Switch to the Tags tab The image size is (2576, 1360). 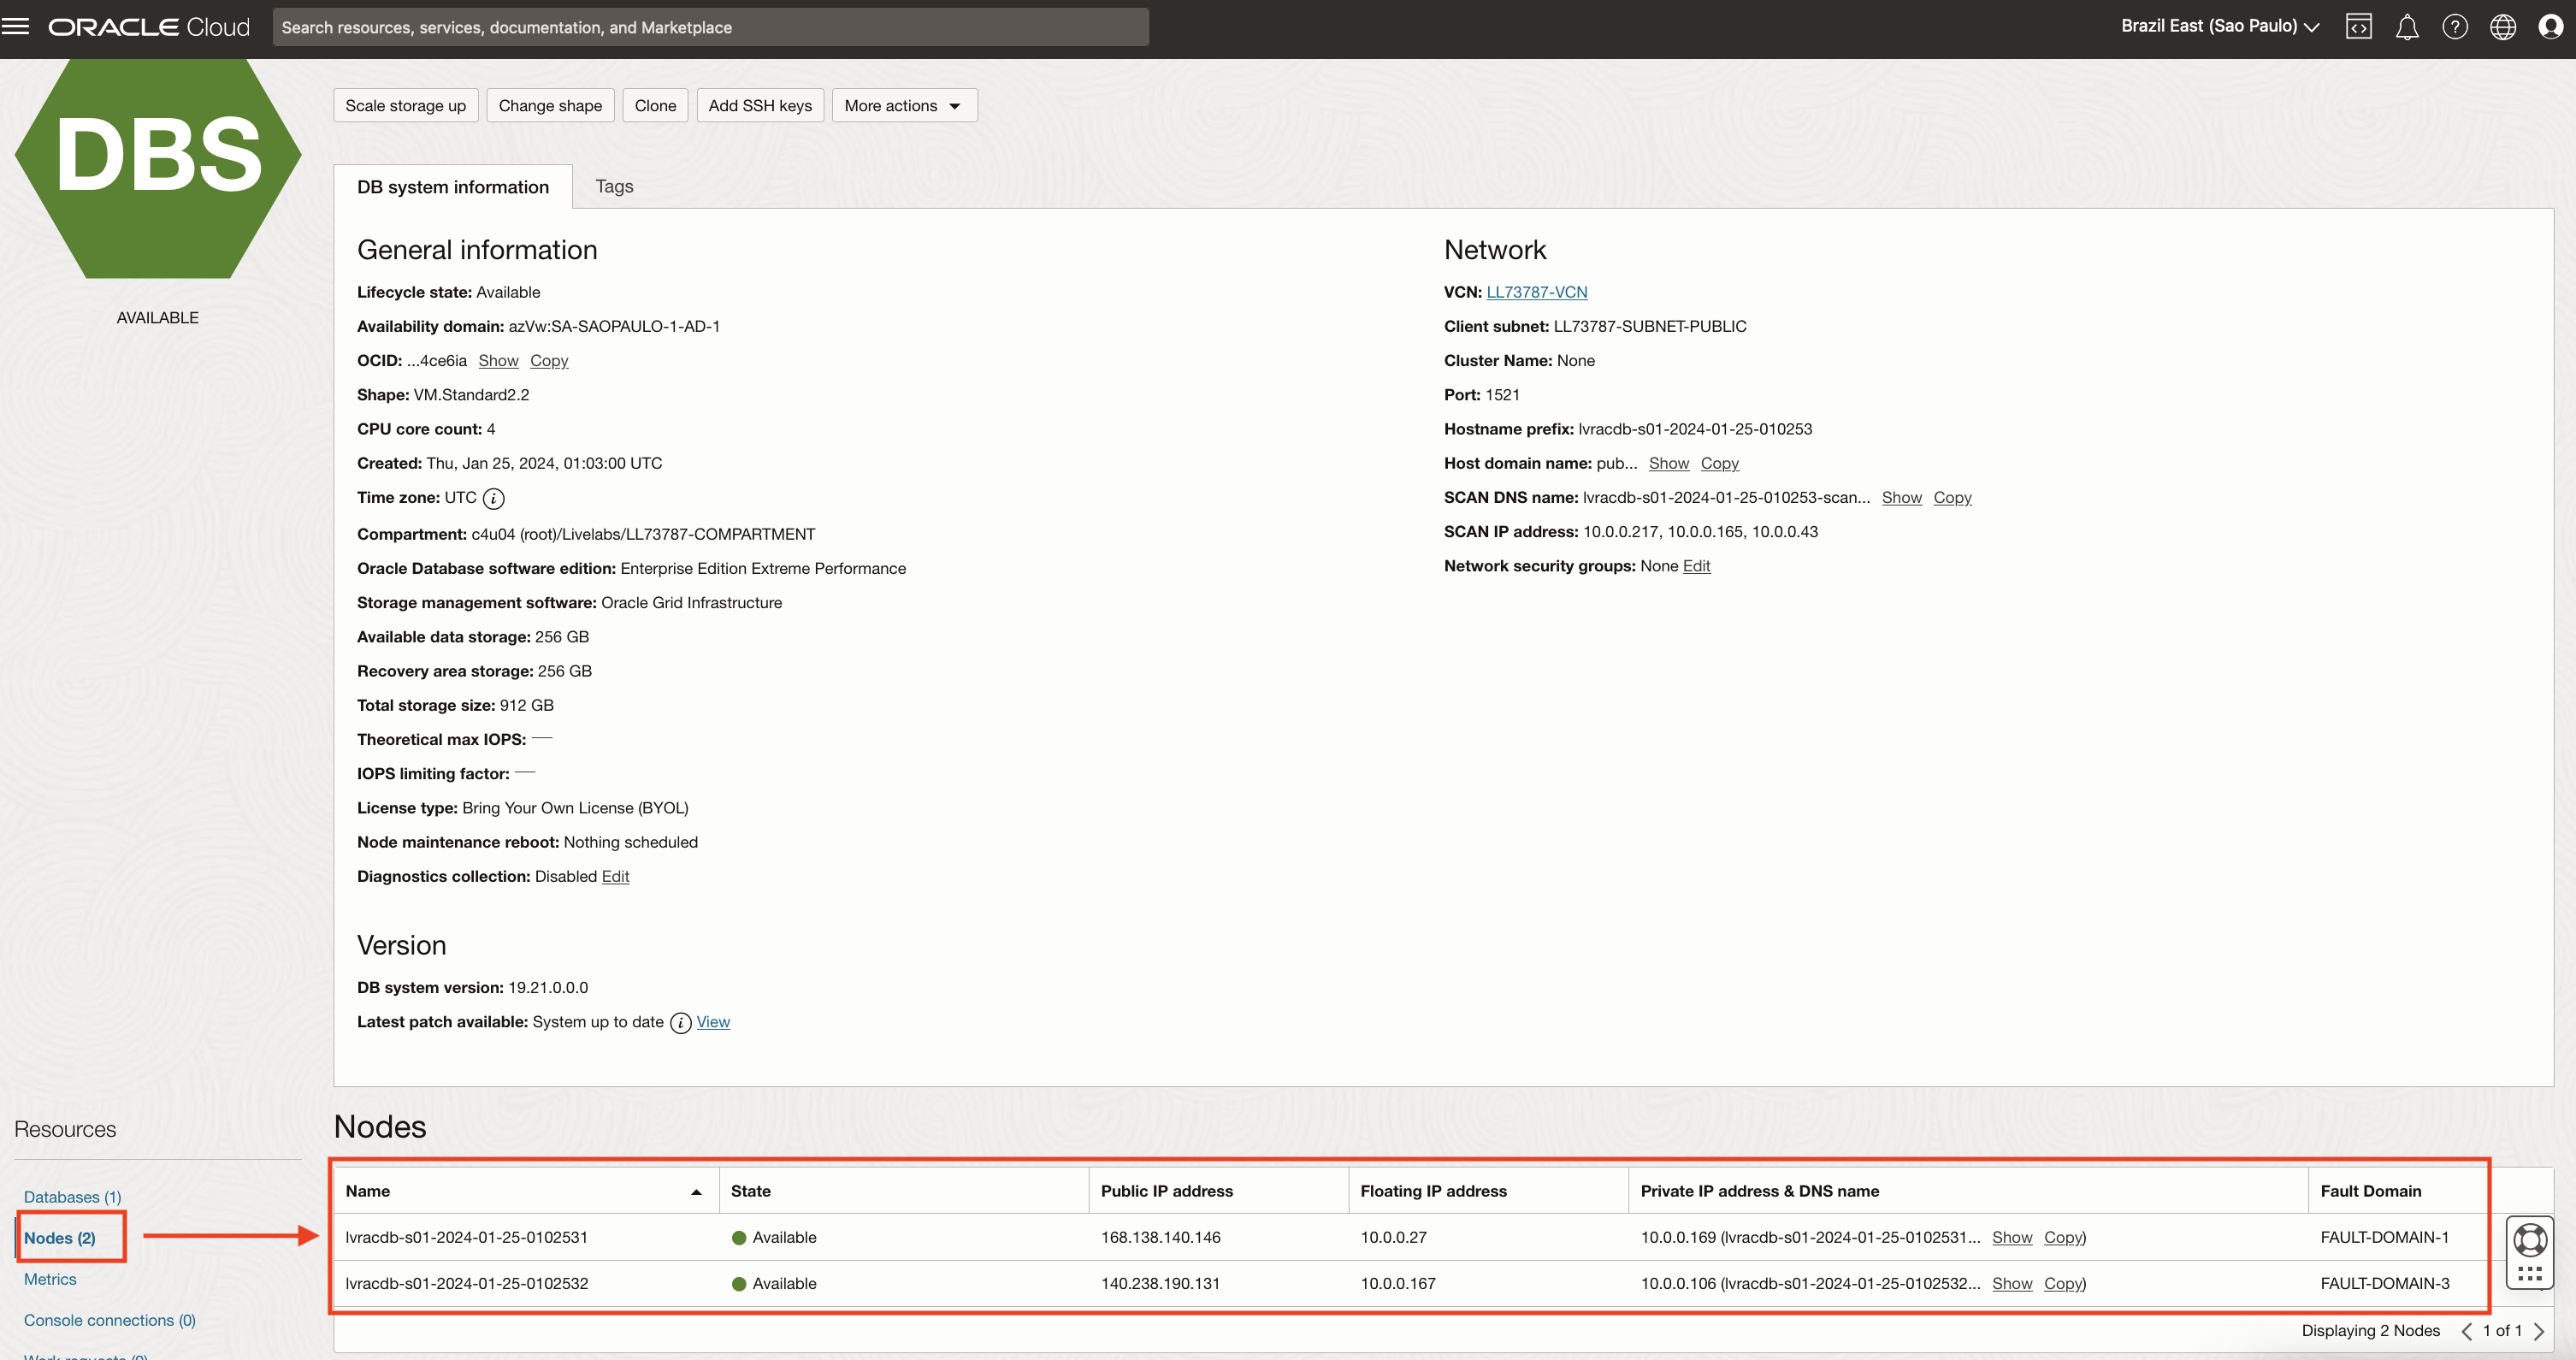click(614, 187)
